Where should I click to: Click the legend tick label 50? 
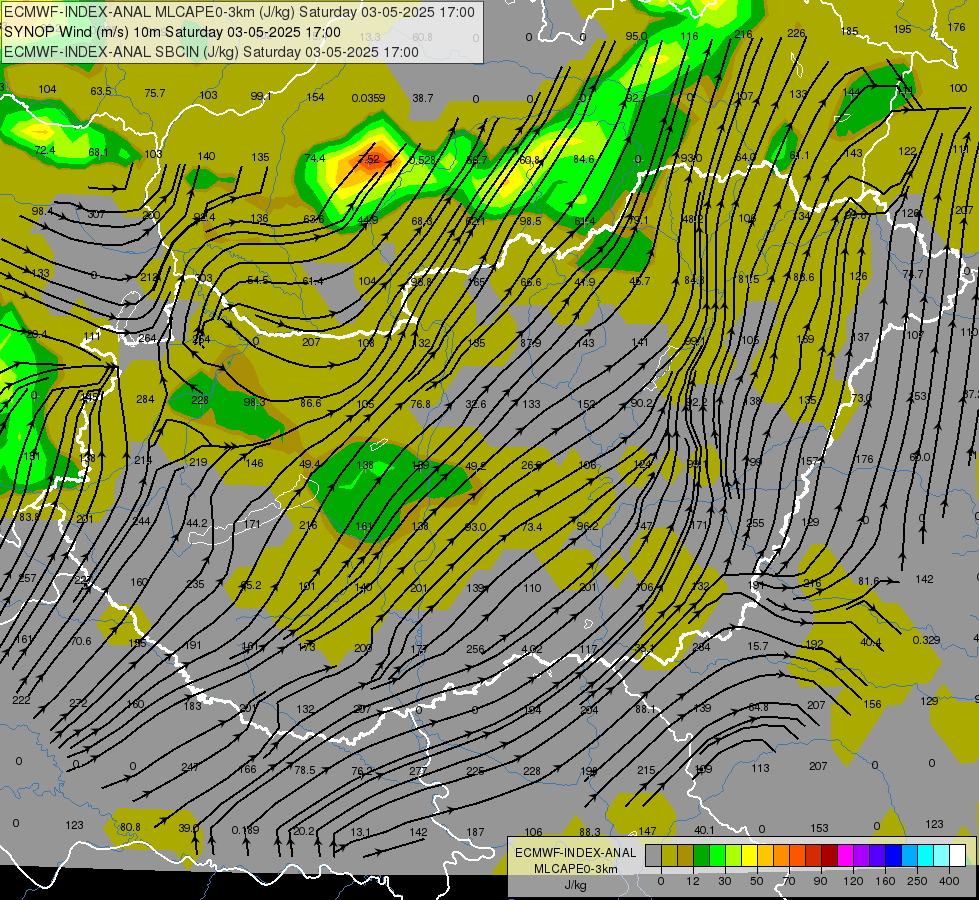tap(756, 881)
